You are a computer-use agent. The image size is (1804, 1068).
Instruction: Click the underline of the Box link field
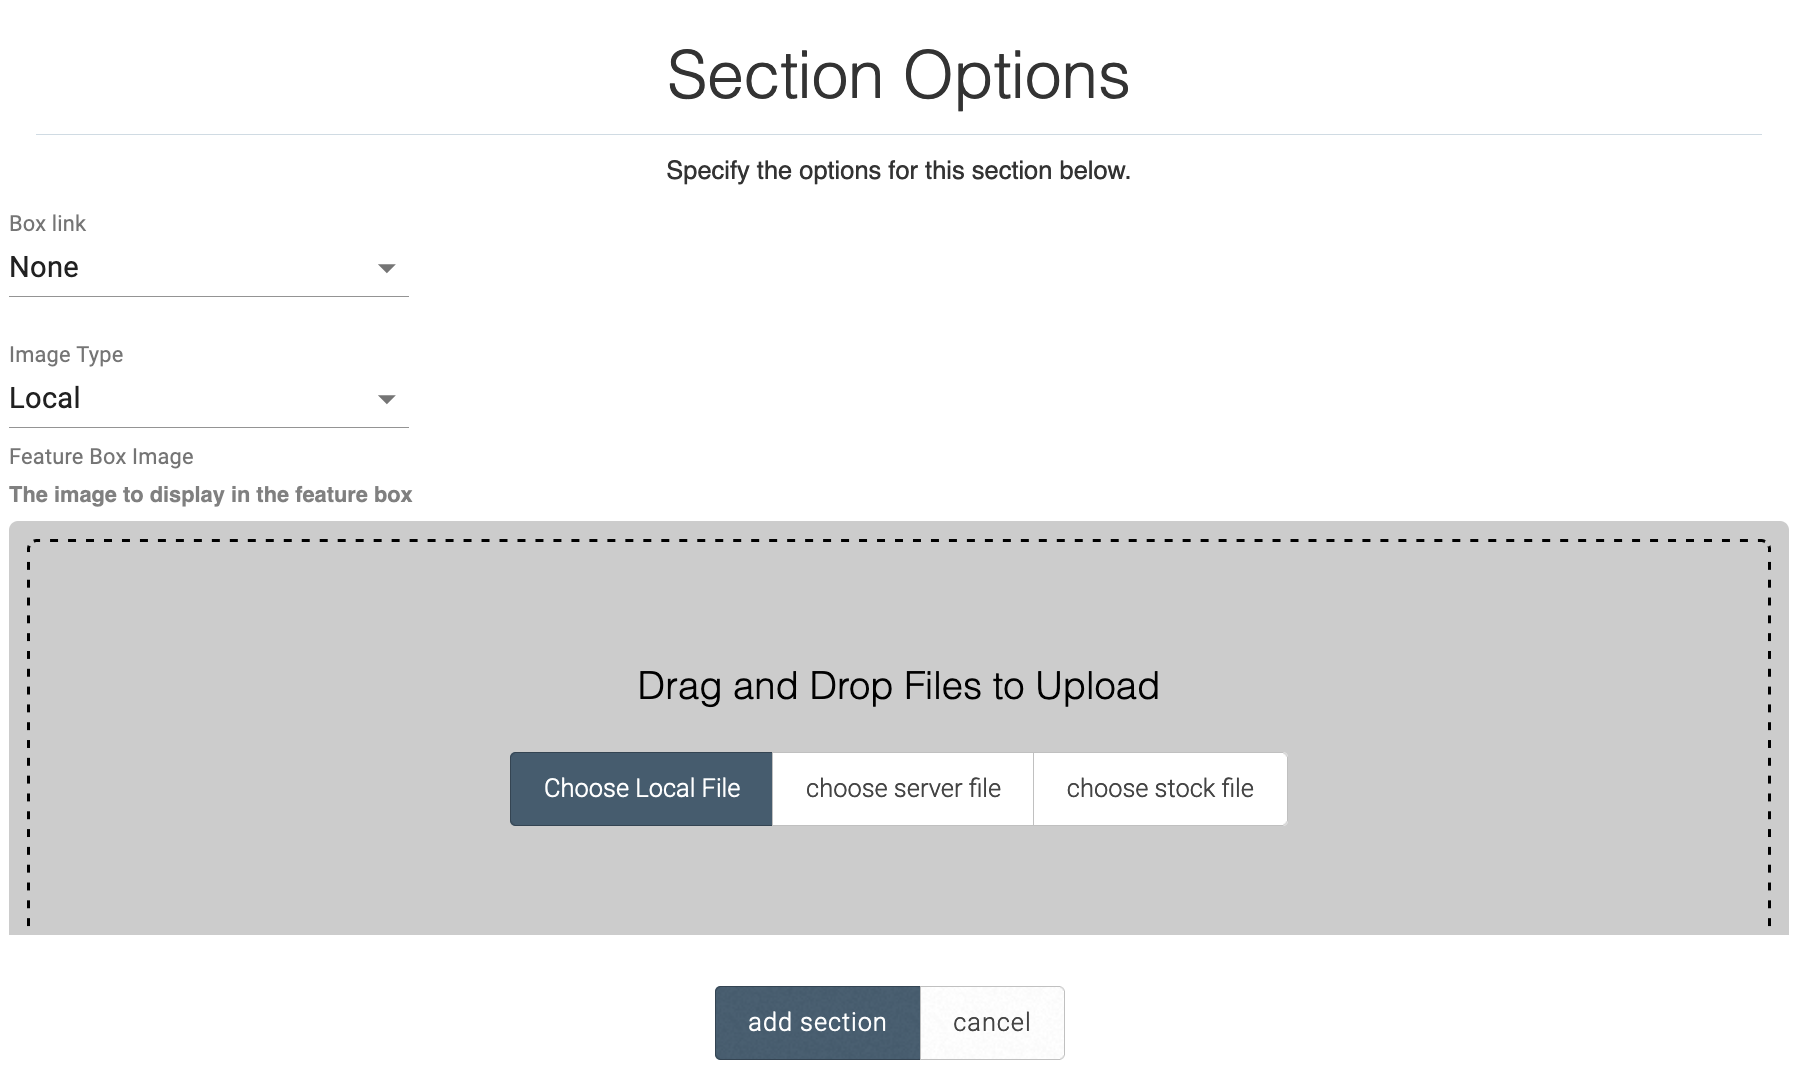click(x=208, y=296)
